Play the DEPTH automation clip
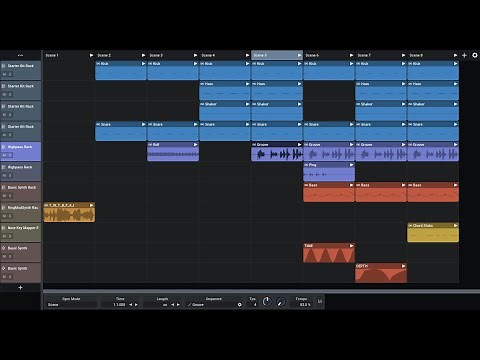480x360 pixels. click(x=403, y=266)
